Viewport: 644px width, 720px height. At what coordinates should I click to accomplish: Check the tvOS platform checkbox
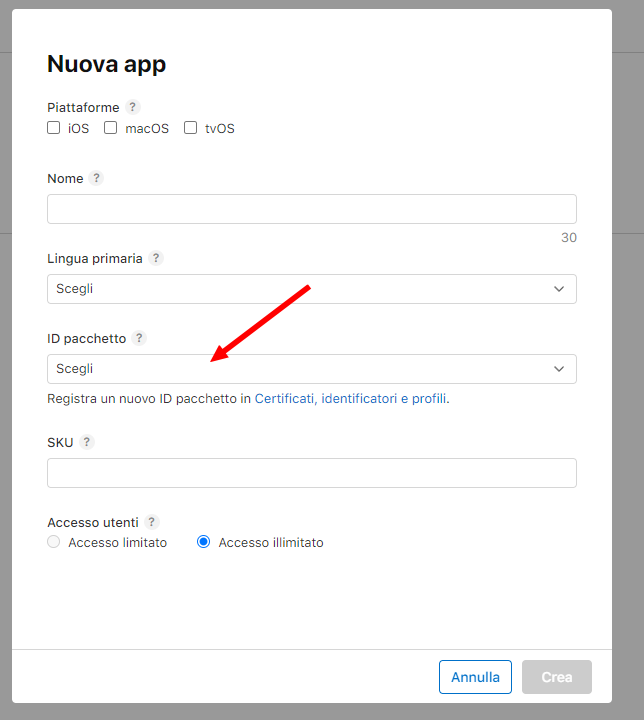(191, 128)
